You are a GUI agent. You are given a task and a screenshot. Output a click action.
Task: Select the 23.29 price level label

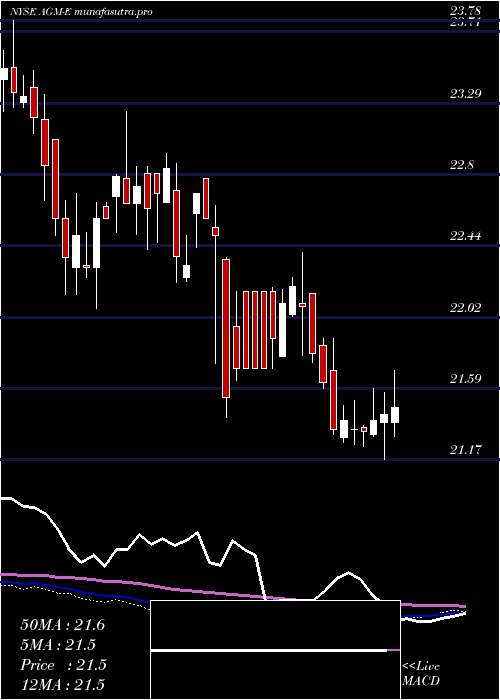click(465, 94)
